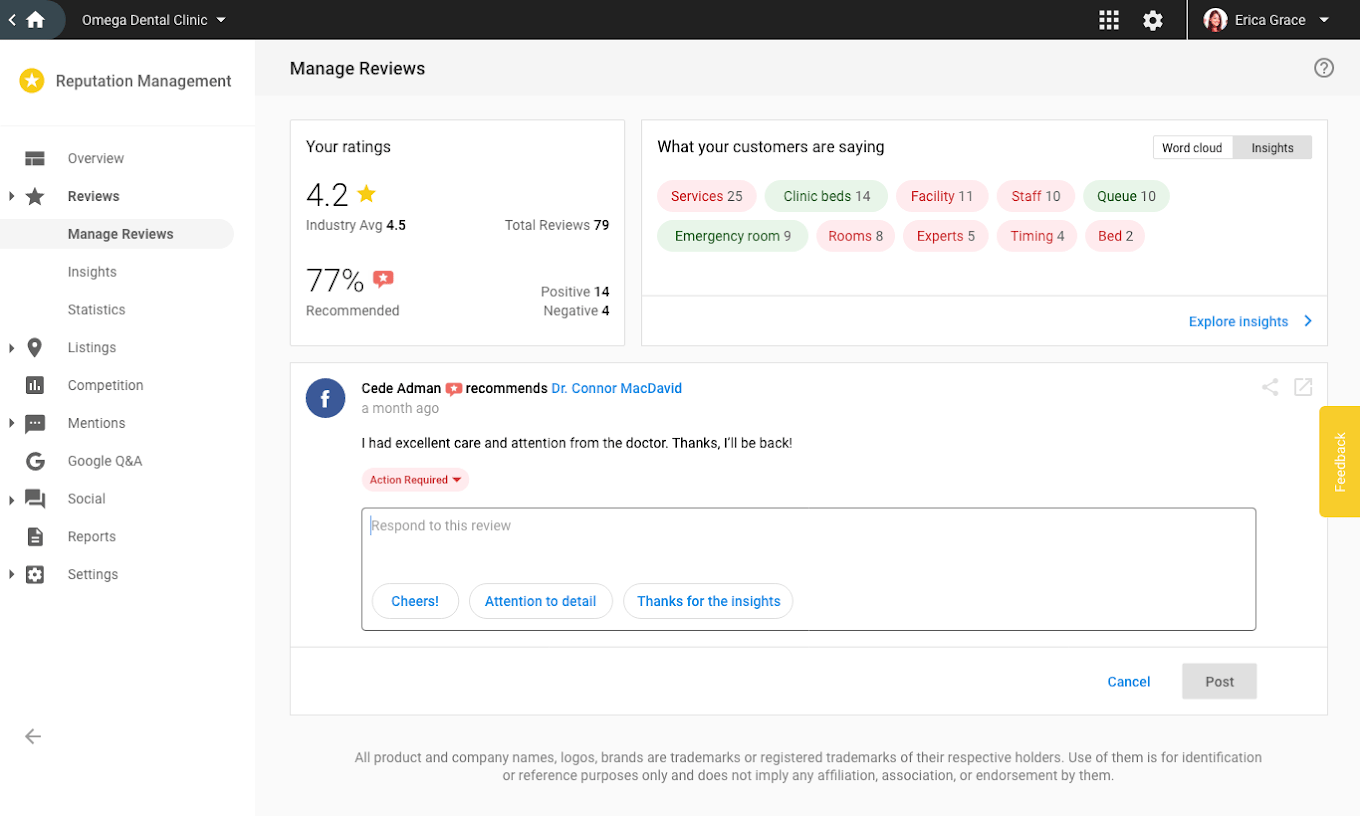This screenshot has height=816, width=1360.
Task: Cancel the review response
Action: click(1128, 682)
